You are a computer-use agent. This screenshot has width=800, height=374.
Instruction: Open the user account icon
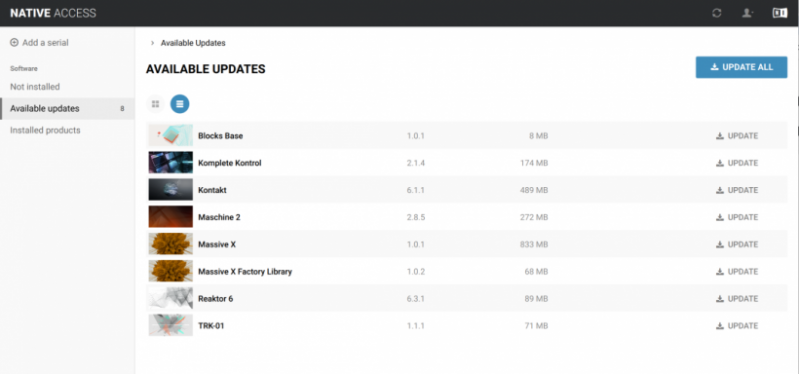tap(748, 13)
